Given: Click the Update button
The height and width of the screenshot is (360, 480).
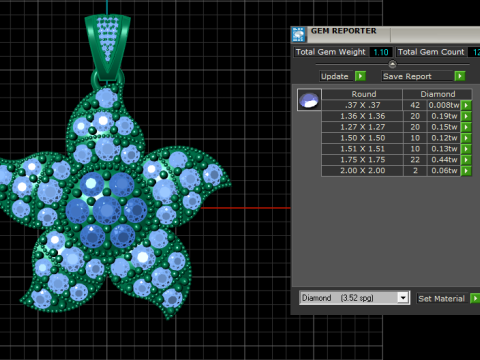Looking at the screenshot, I should click(335, 76).
